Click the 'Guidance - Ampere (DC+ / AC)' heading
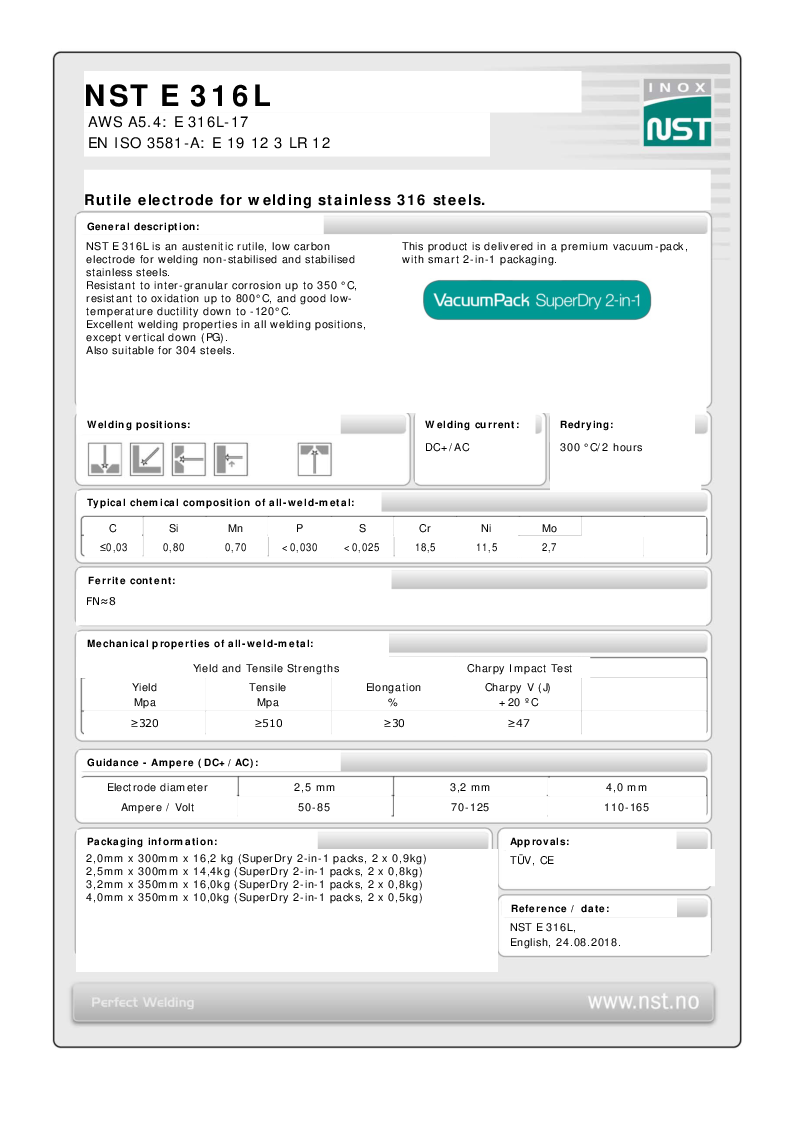The image size is (794, 1123). pyautogui.click(x=173, y=763)
